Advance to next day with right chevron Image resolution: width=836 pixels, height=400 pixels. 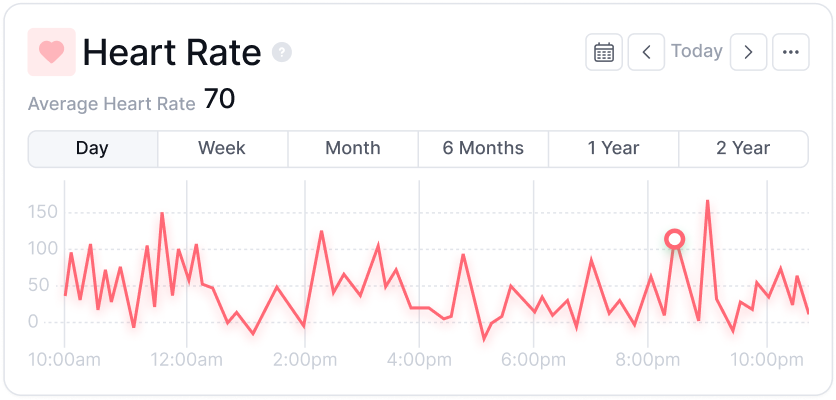coord(749,52)
